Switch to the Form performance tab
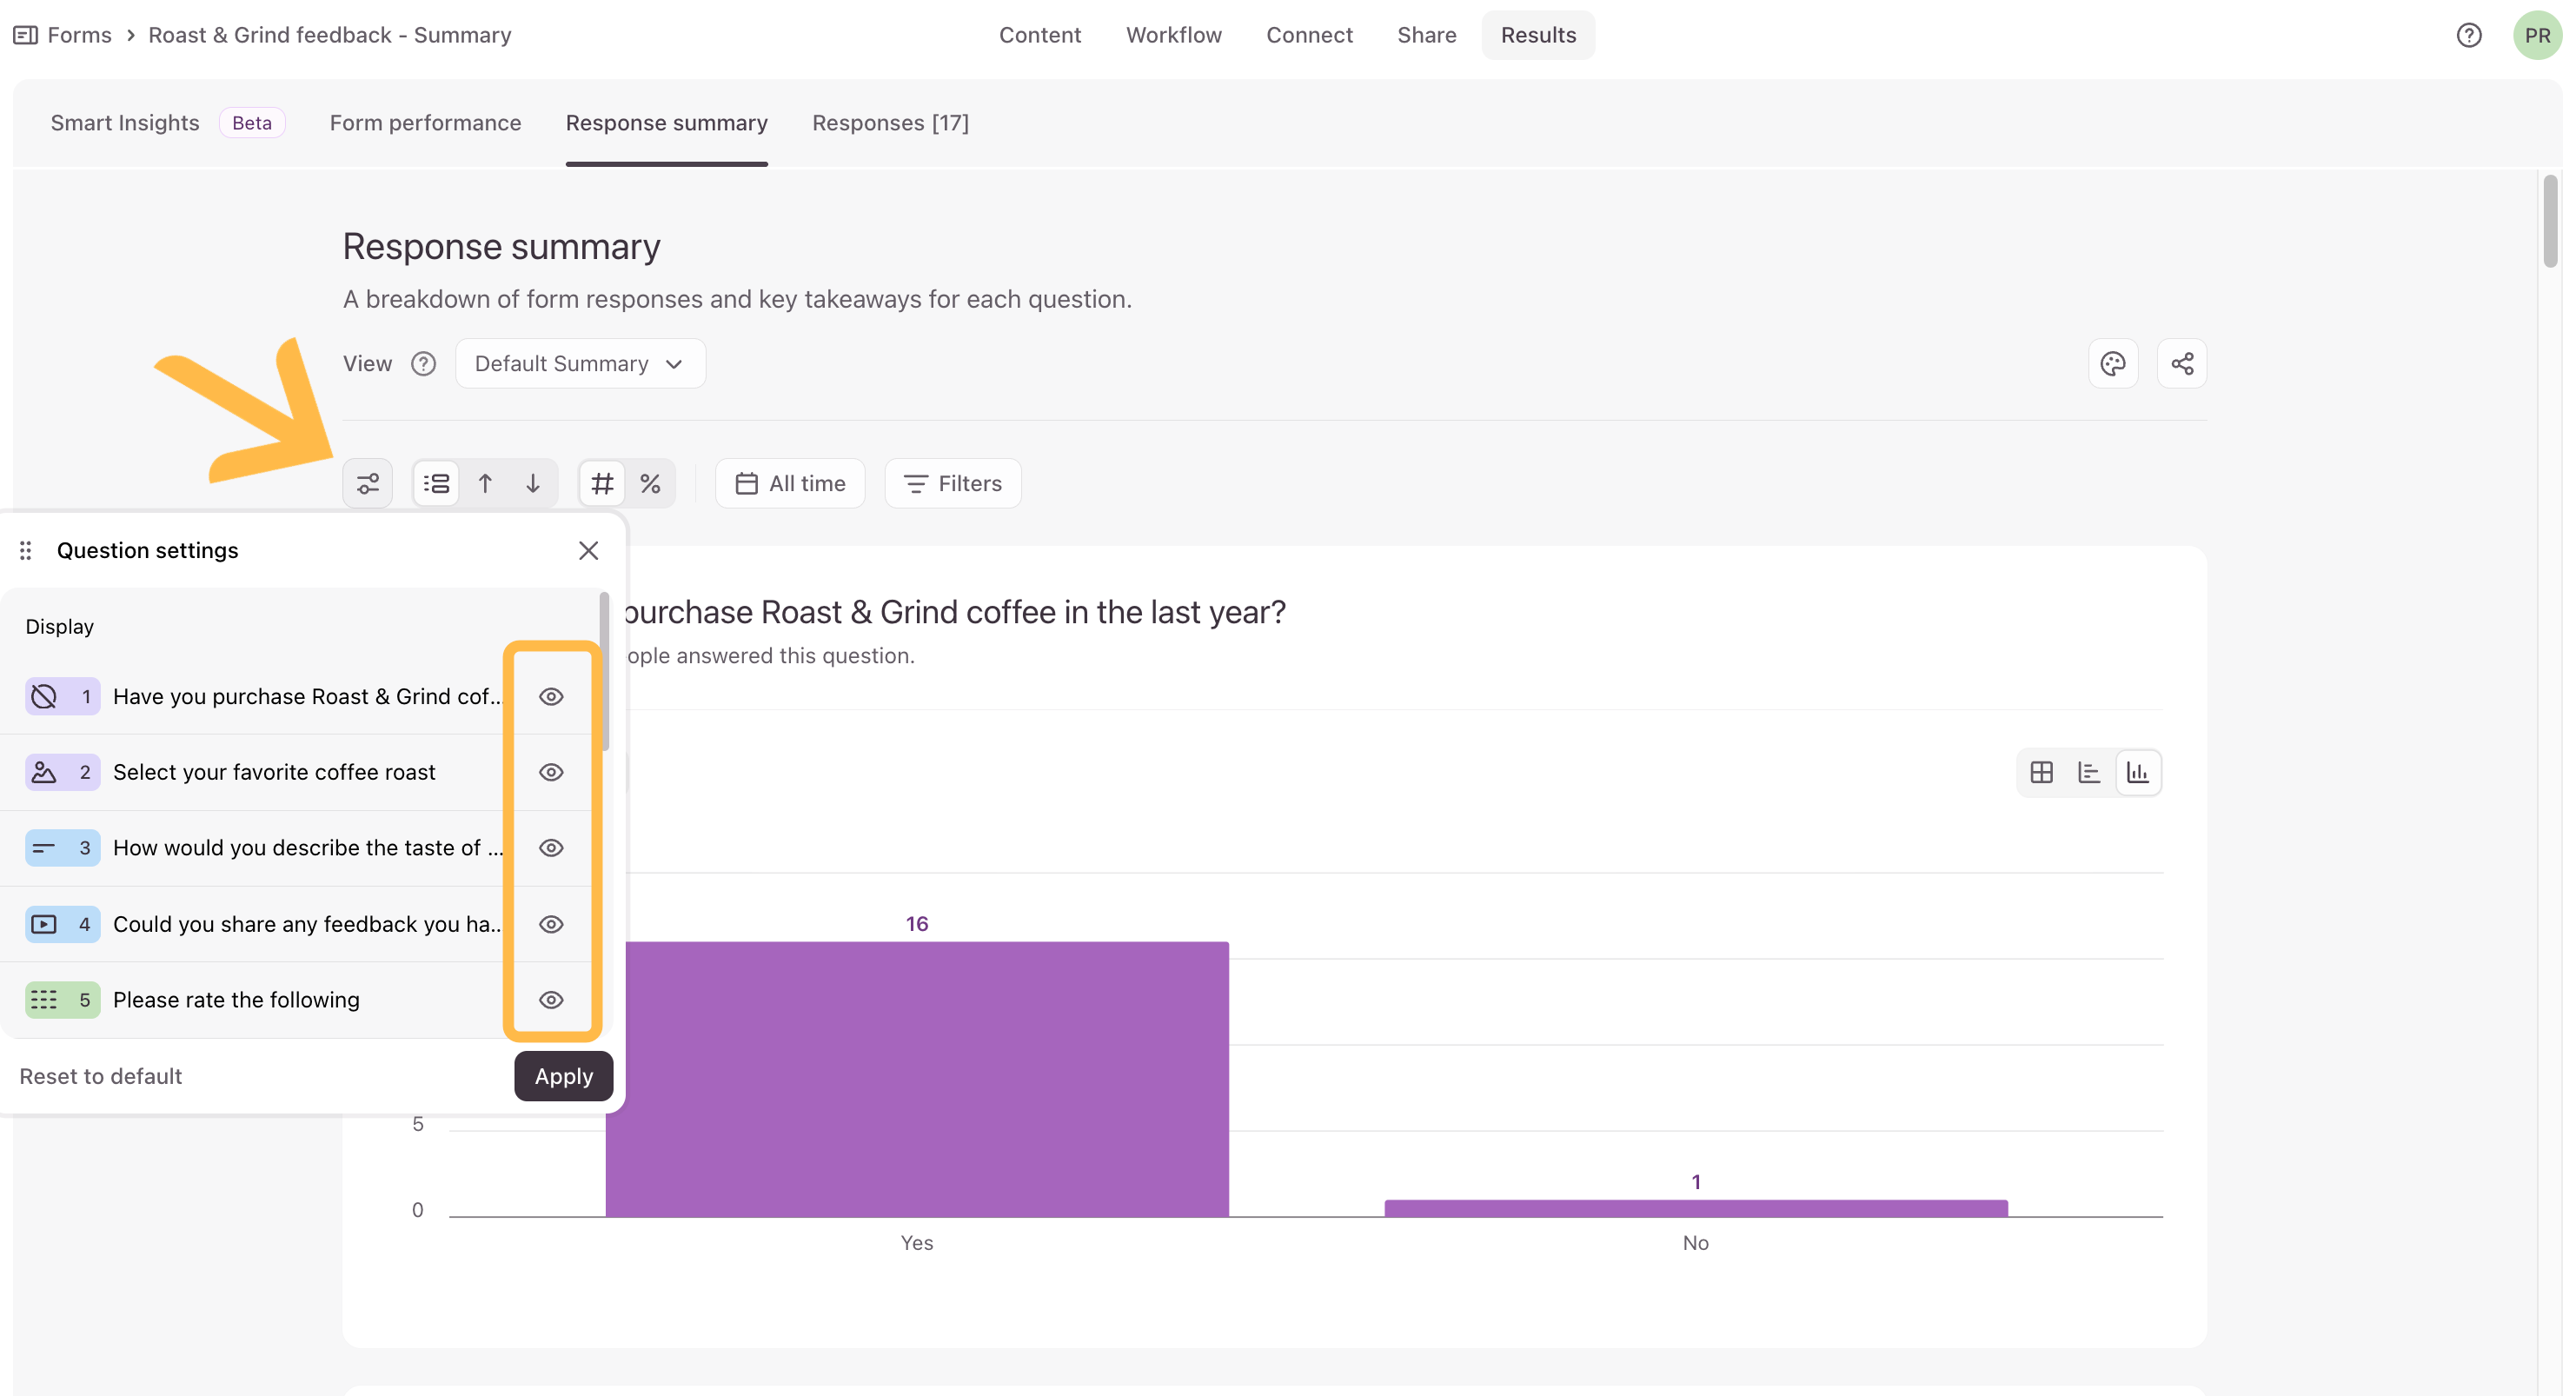Image resolution: width=2576 pixels, height=1396 pixels. (425, 123)
